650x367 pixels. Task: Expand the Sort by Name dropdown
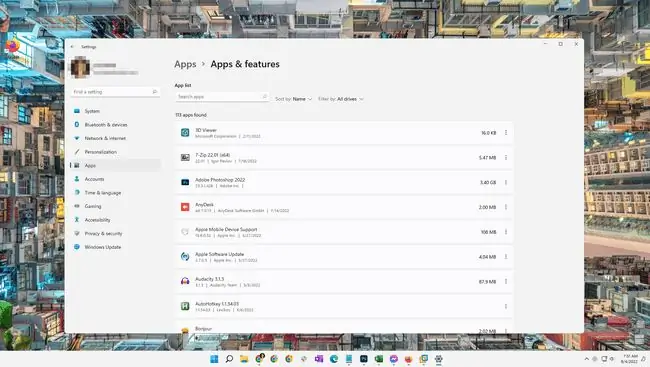tap(293, 99)
